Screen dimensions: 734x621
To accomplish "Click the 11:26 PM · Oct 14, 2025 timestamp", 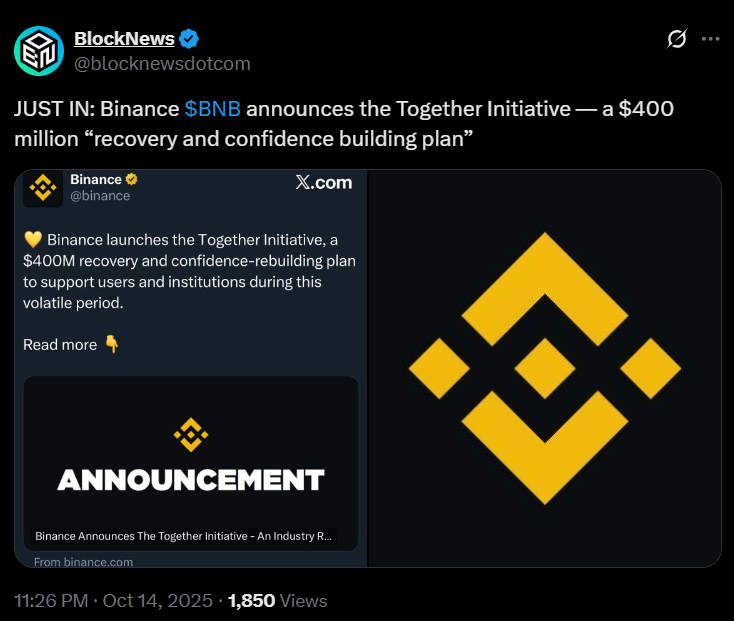I will click(113, 601).
